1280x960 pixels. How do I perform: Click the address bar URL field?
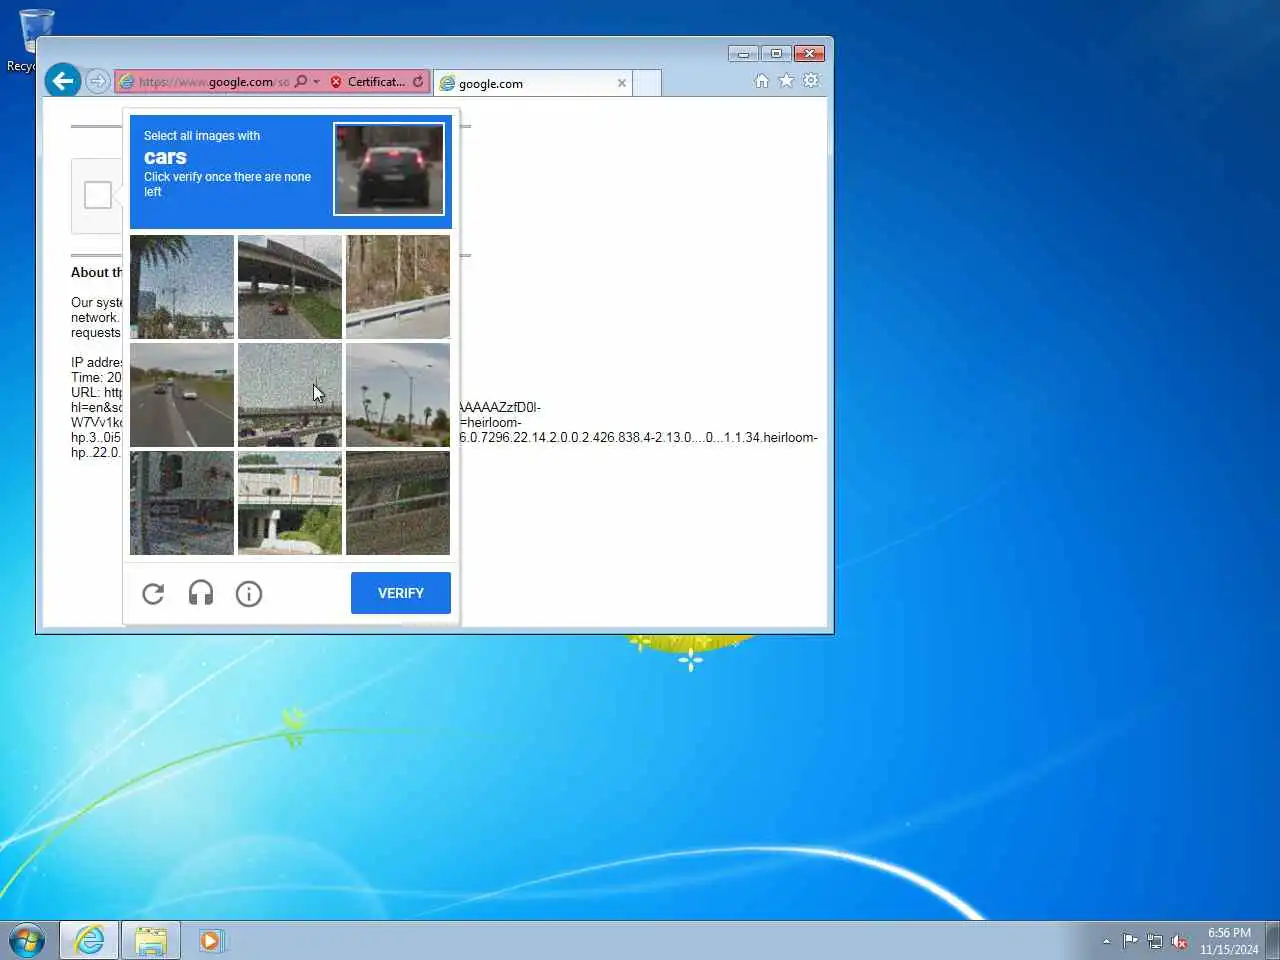point(213,82)
